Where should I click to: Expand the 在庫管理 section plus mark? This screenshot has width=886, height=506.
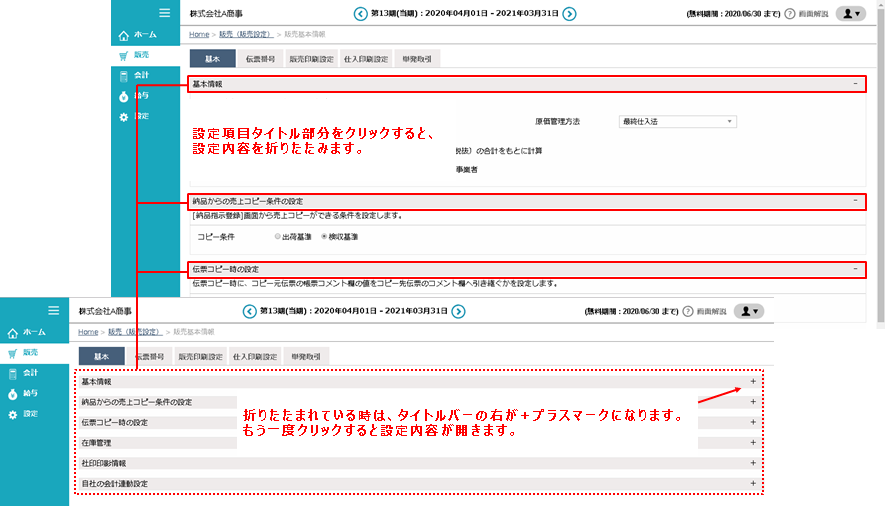753,443
